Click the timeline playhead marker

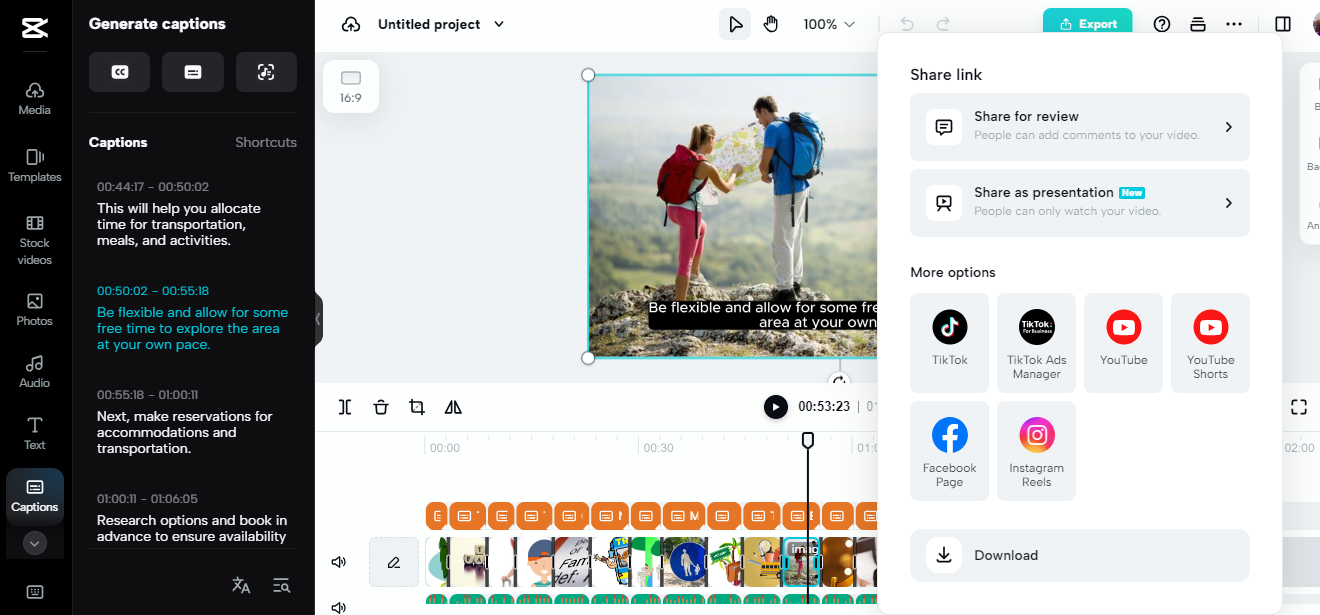pos(808,440)
